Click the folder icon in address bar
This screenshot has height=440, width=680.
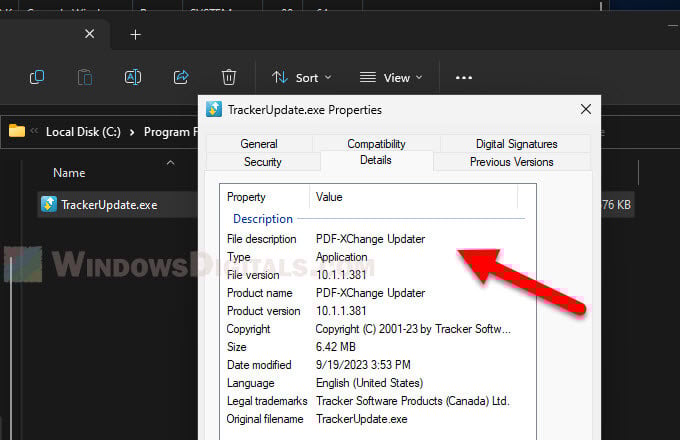coord(17,131)
